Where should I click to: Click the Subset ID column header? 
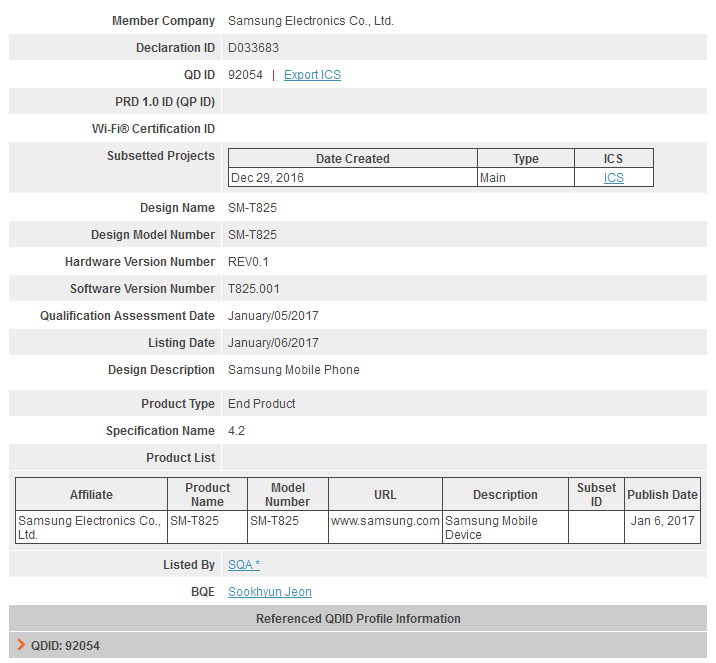(x=596, y=495)
